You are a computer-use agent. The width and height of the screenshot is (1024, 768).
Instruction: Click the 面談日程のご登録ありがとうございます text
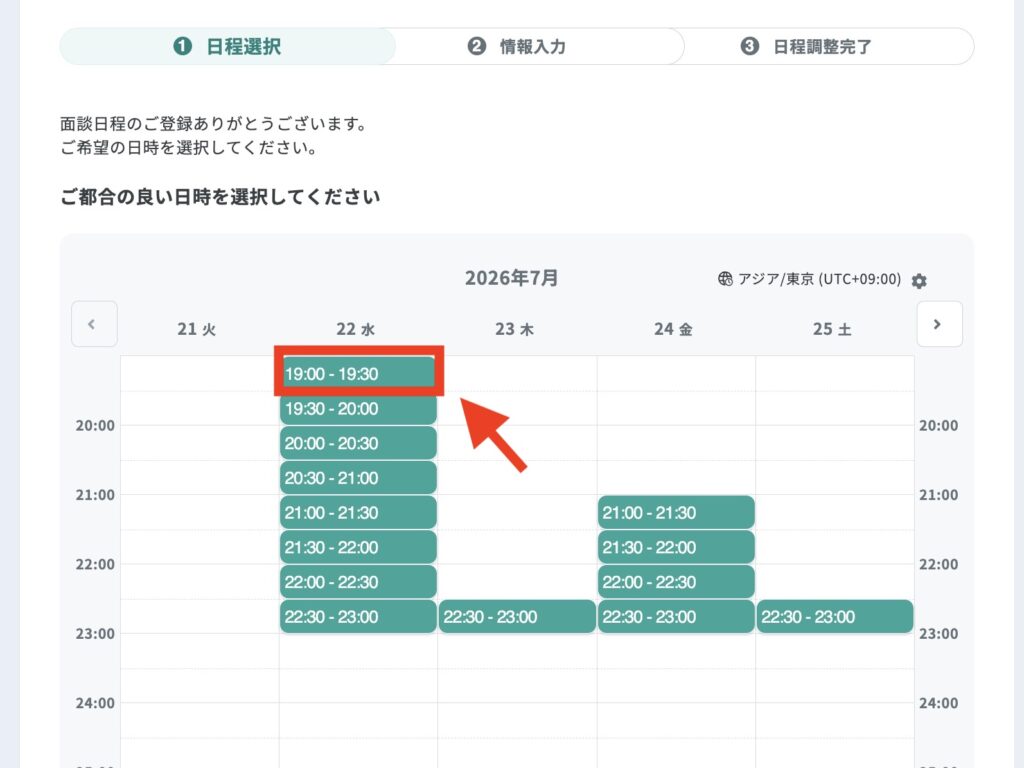[x=214, y=123]
